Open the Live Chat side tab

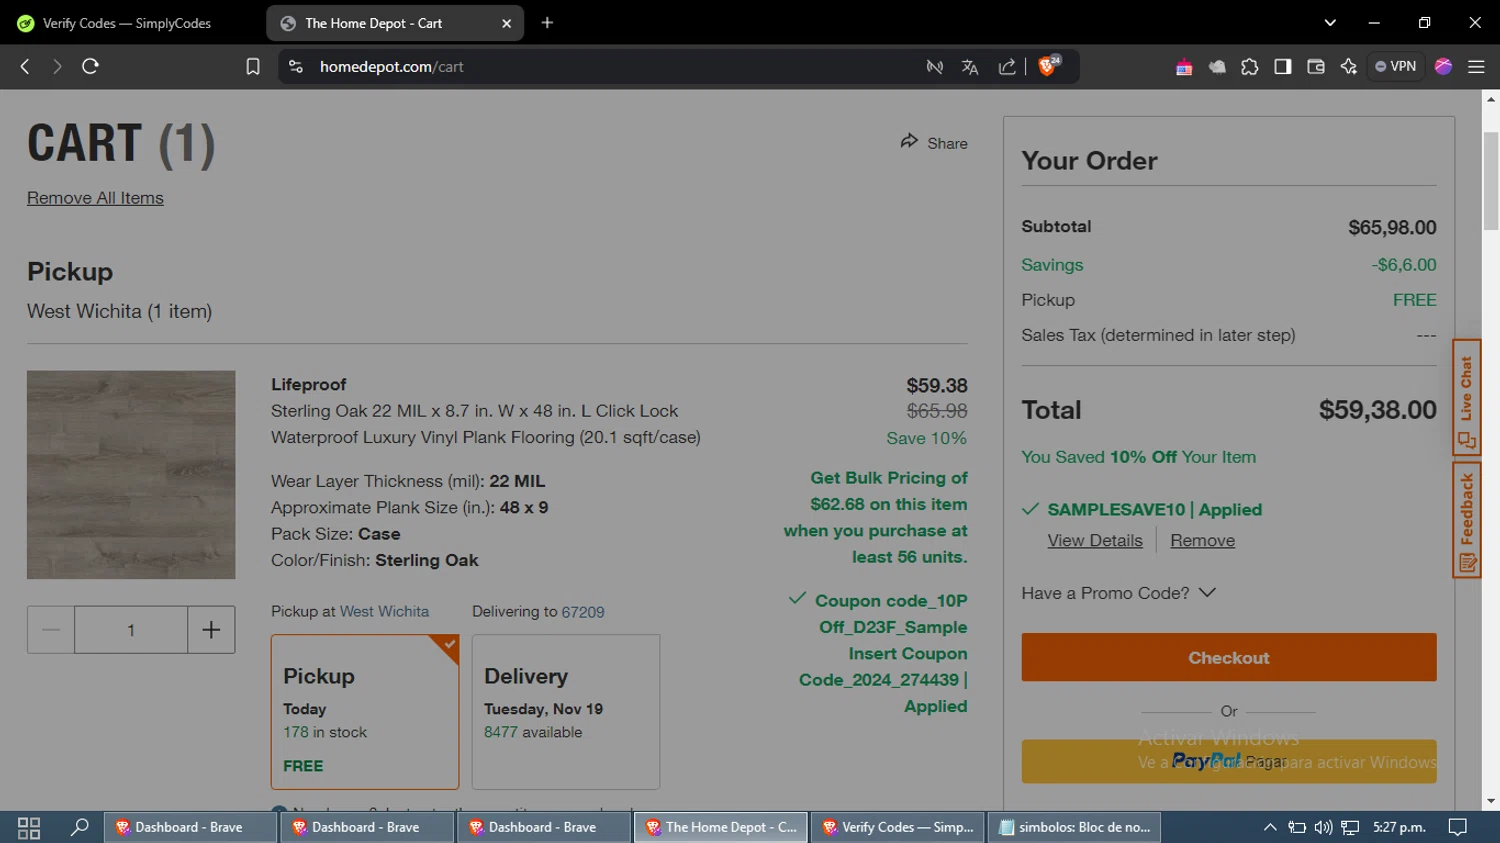coord(1466,398)
